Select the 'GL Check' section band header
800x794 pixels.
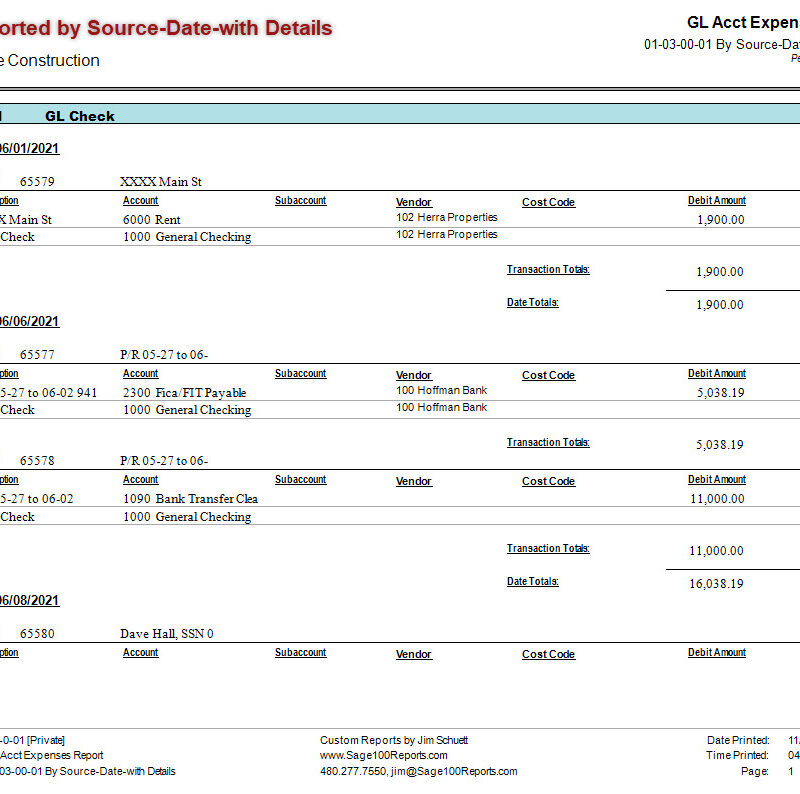pyautogui.click(x=400, y=114)
